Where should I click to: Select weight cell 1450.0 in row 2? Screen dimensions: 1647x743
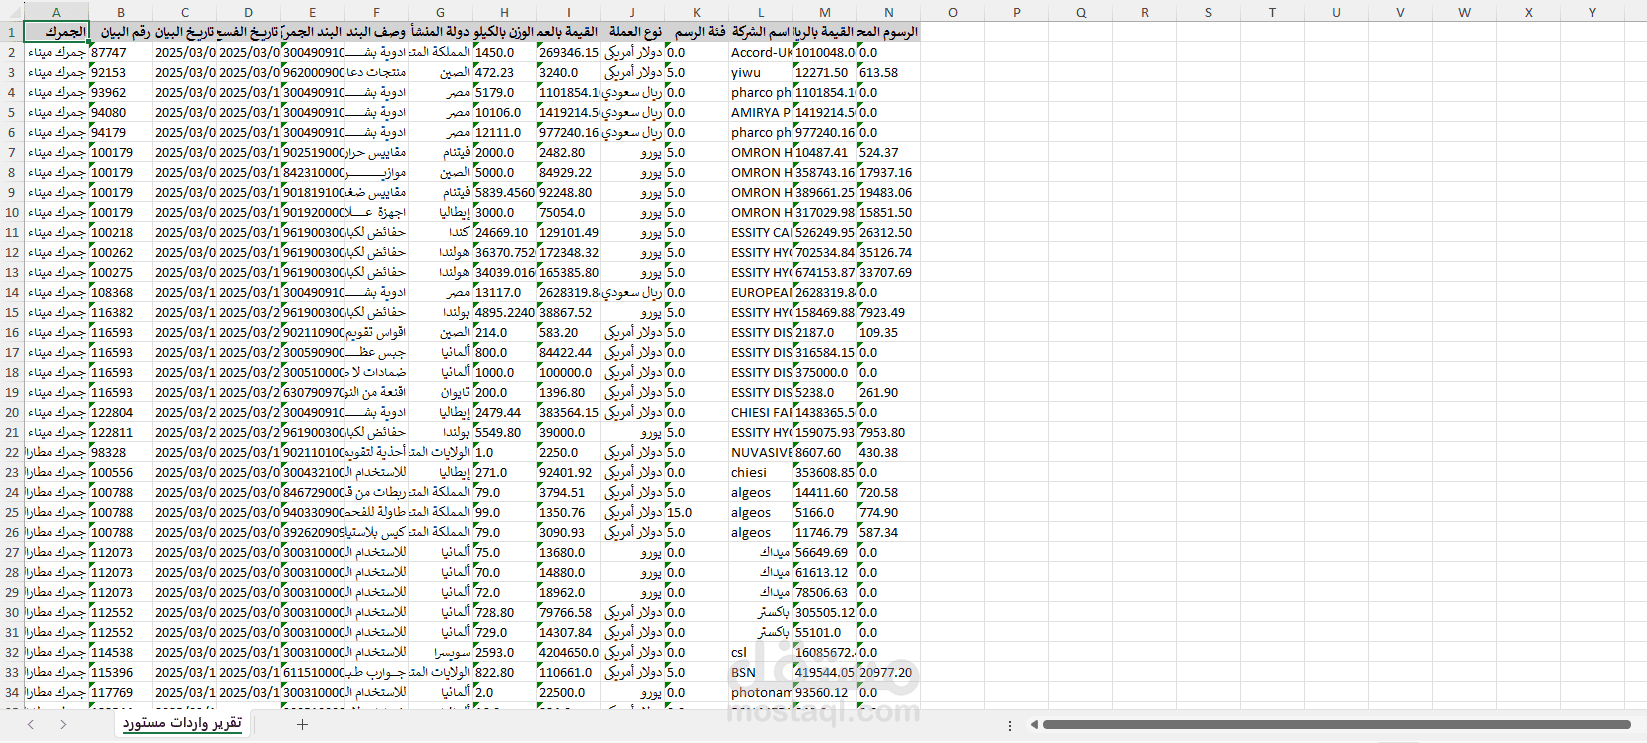click(505, 52)
